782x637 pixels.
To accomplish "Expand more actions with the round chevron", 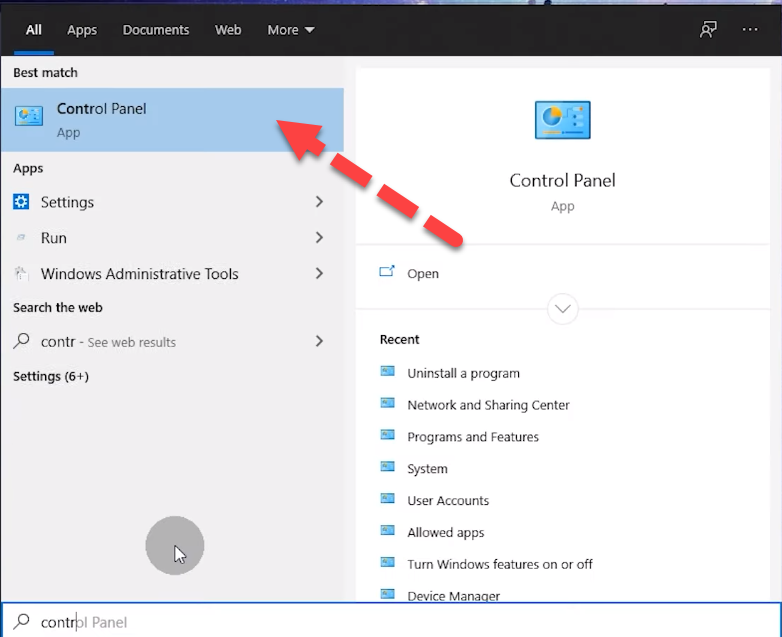I will click(x=563, y=309).
